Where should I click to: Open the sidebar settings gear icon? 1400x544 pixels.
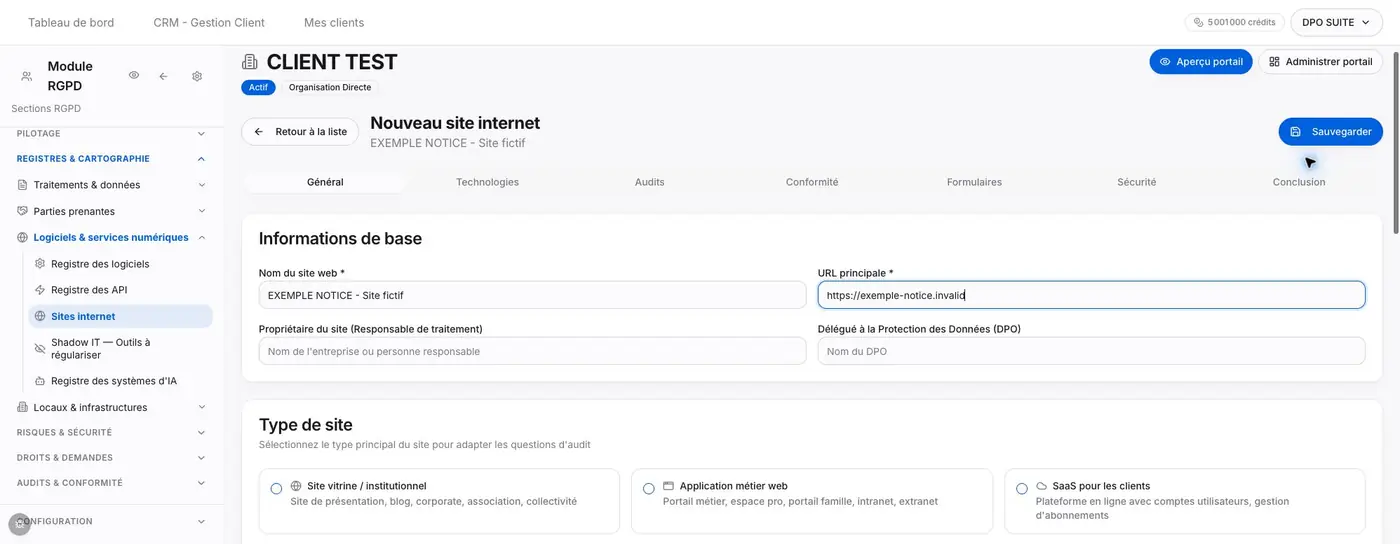(x=197, y=76)
